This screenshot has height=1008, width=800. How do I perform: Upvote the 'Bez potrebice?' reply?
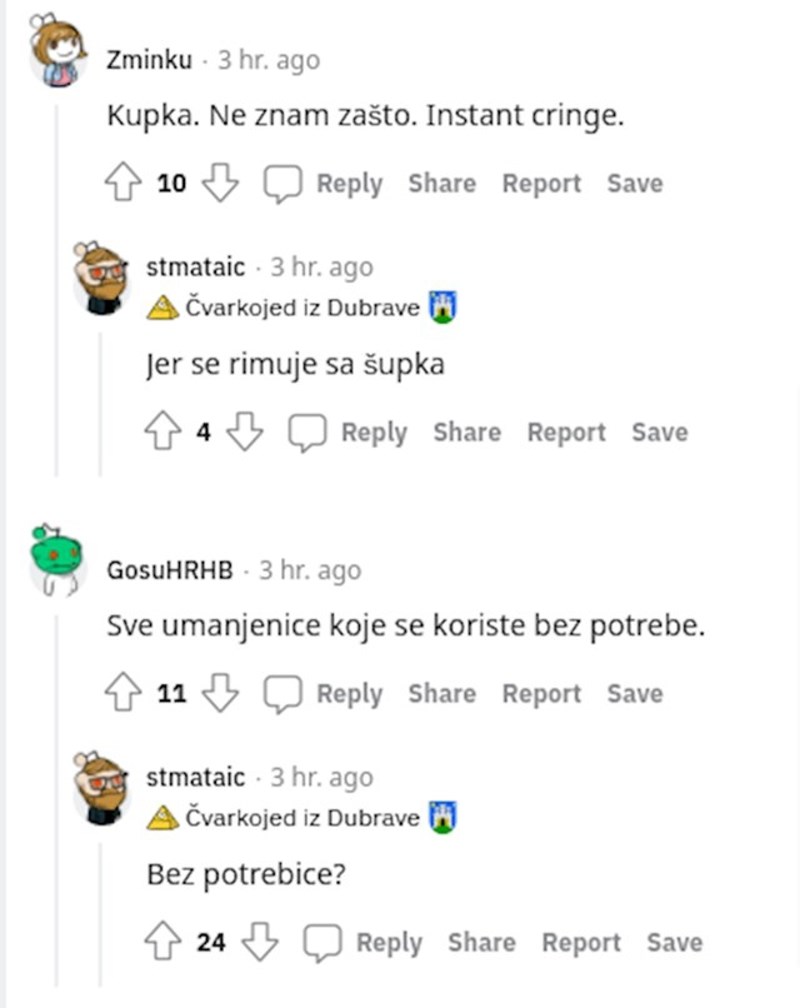(x=162, y=942)
